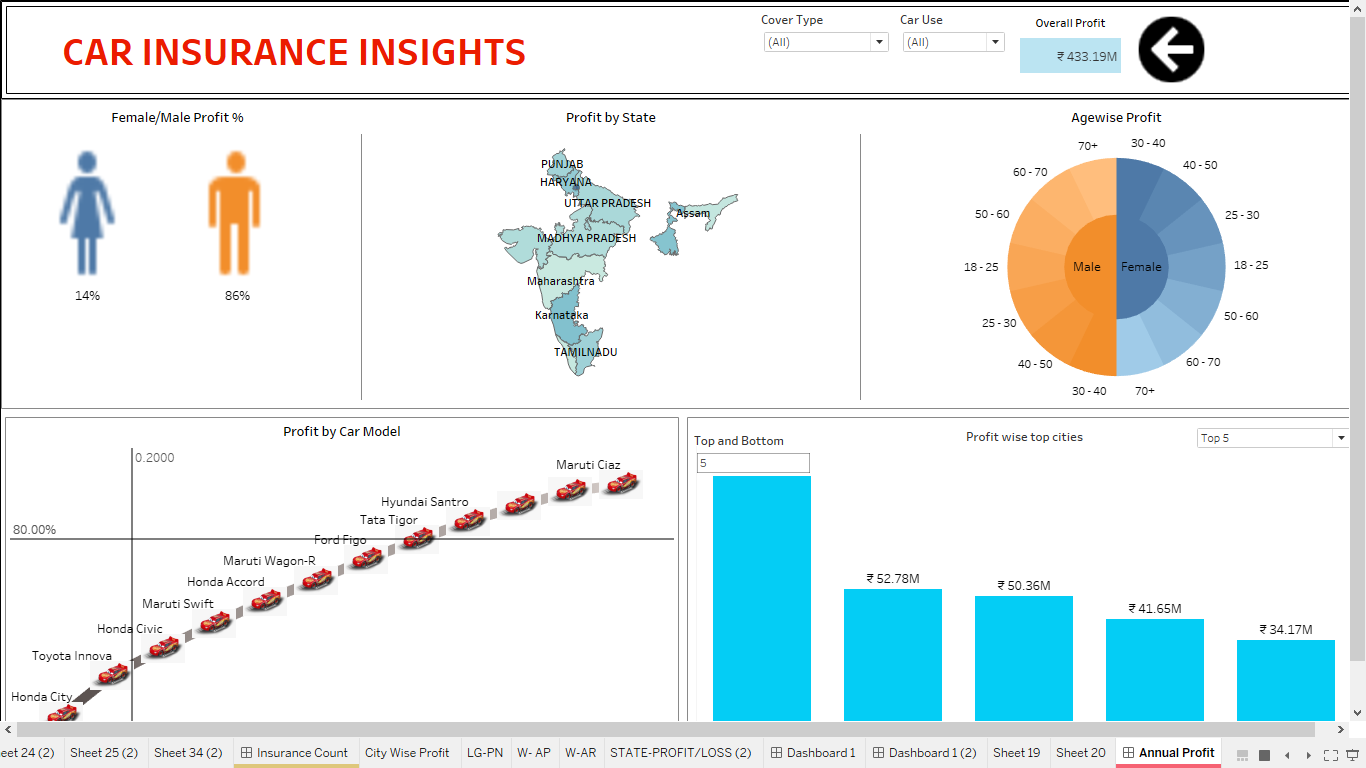This screenshot has width=1366, height=768.
Task: Click the Hyundai Santro car marker
Action: 469,520
